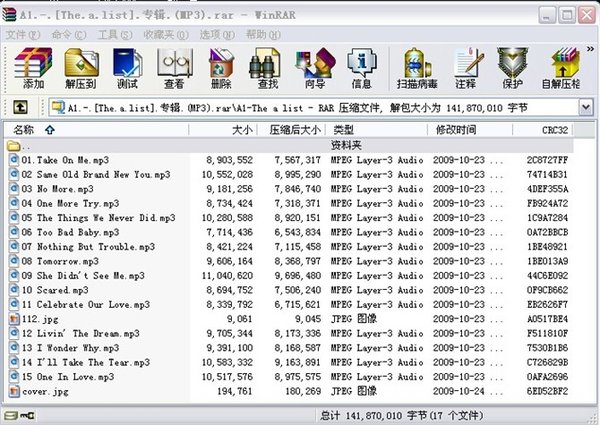Viewport: 600px width, 425px height.
Task: Click the 自解压 (SFX) toolbar icon
Action: (x=561, y=68)
